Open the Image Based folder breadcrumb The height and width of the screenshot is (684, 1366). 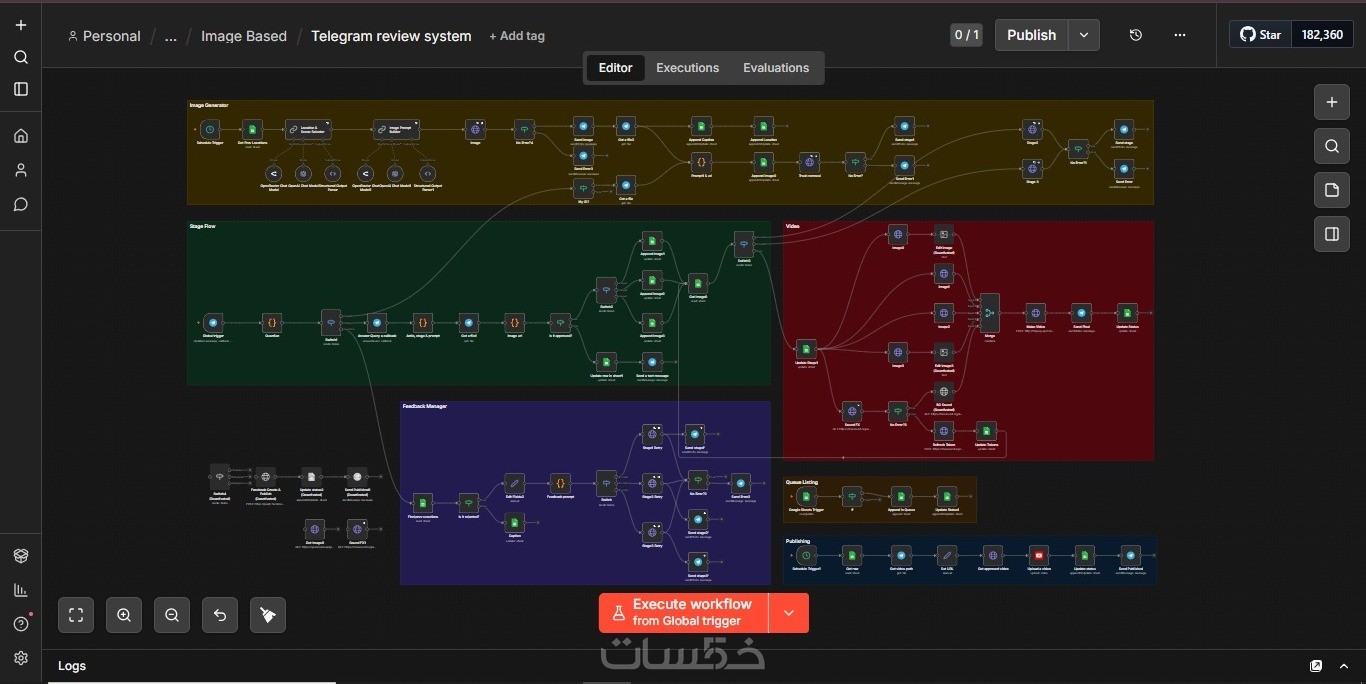pyautogui.click(x=244, y=36)
